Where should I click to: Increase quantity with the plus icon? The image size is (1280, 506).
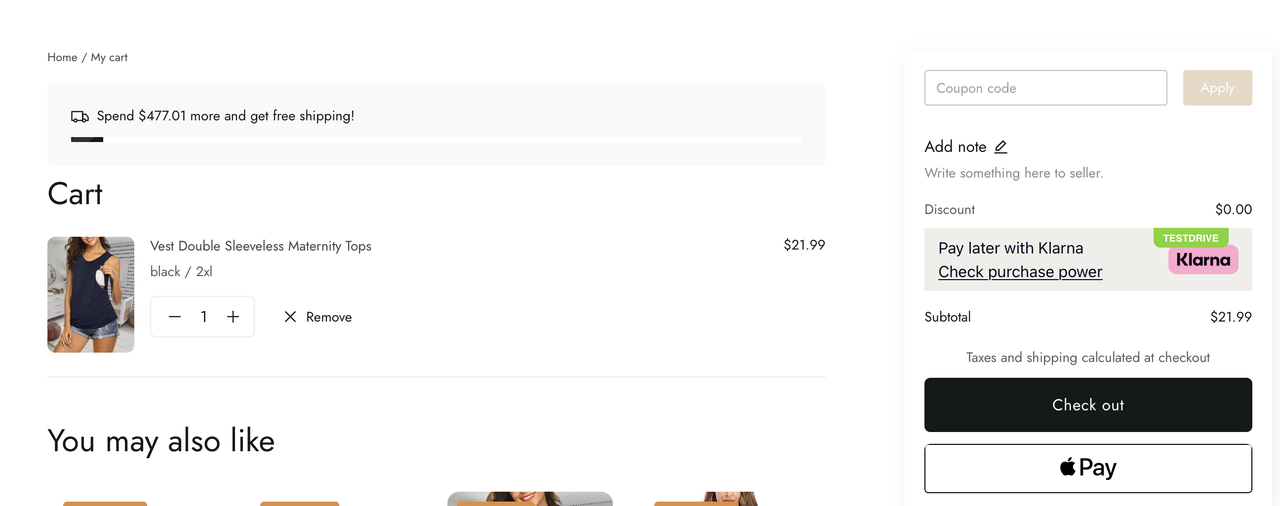point(233,317)
